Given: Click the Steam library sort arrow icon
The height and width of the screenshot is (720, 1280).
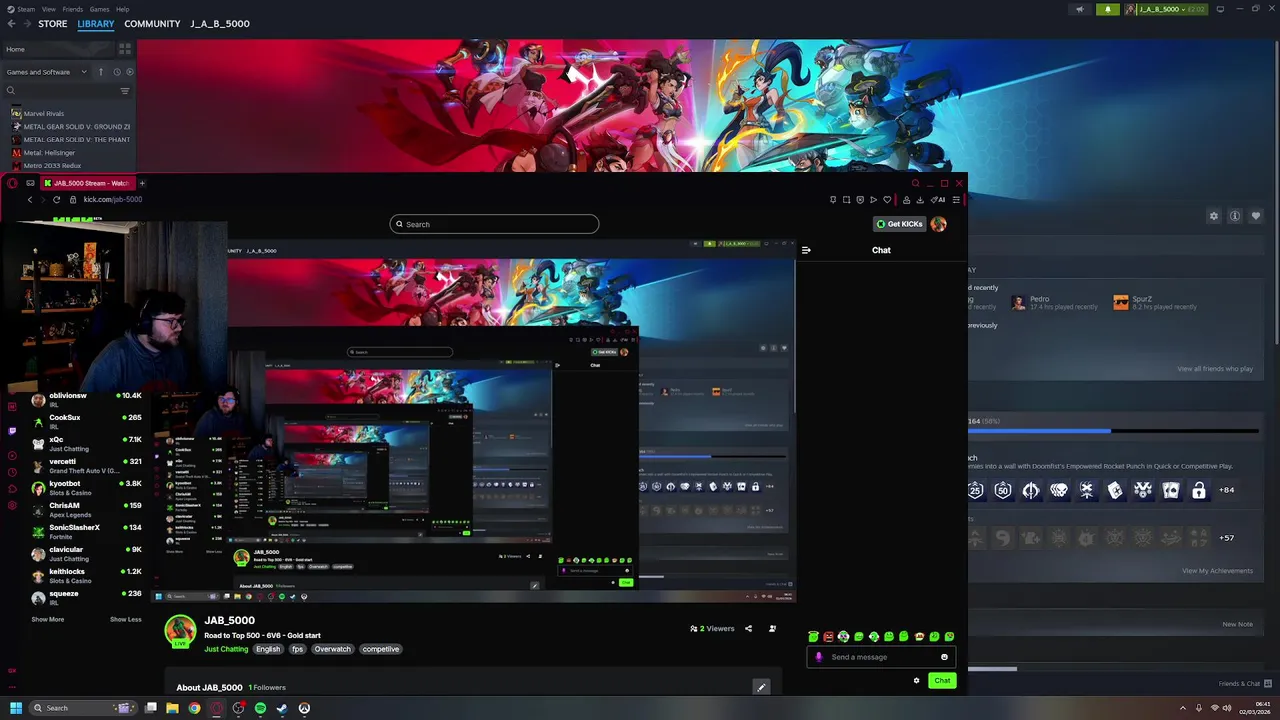Looking at the screenshot, I should click(101, 72).
